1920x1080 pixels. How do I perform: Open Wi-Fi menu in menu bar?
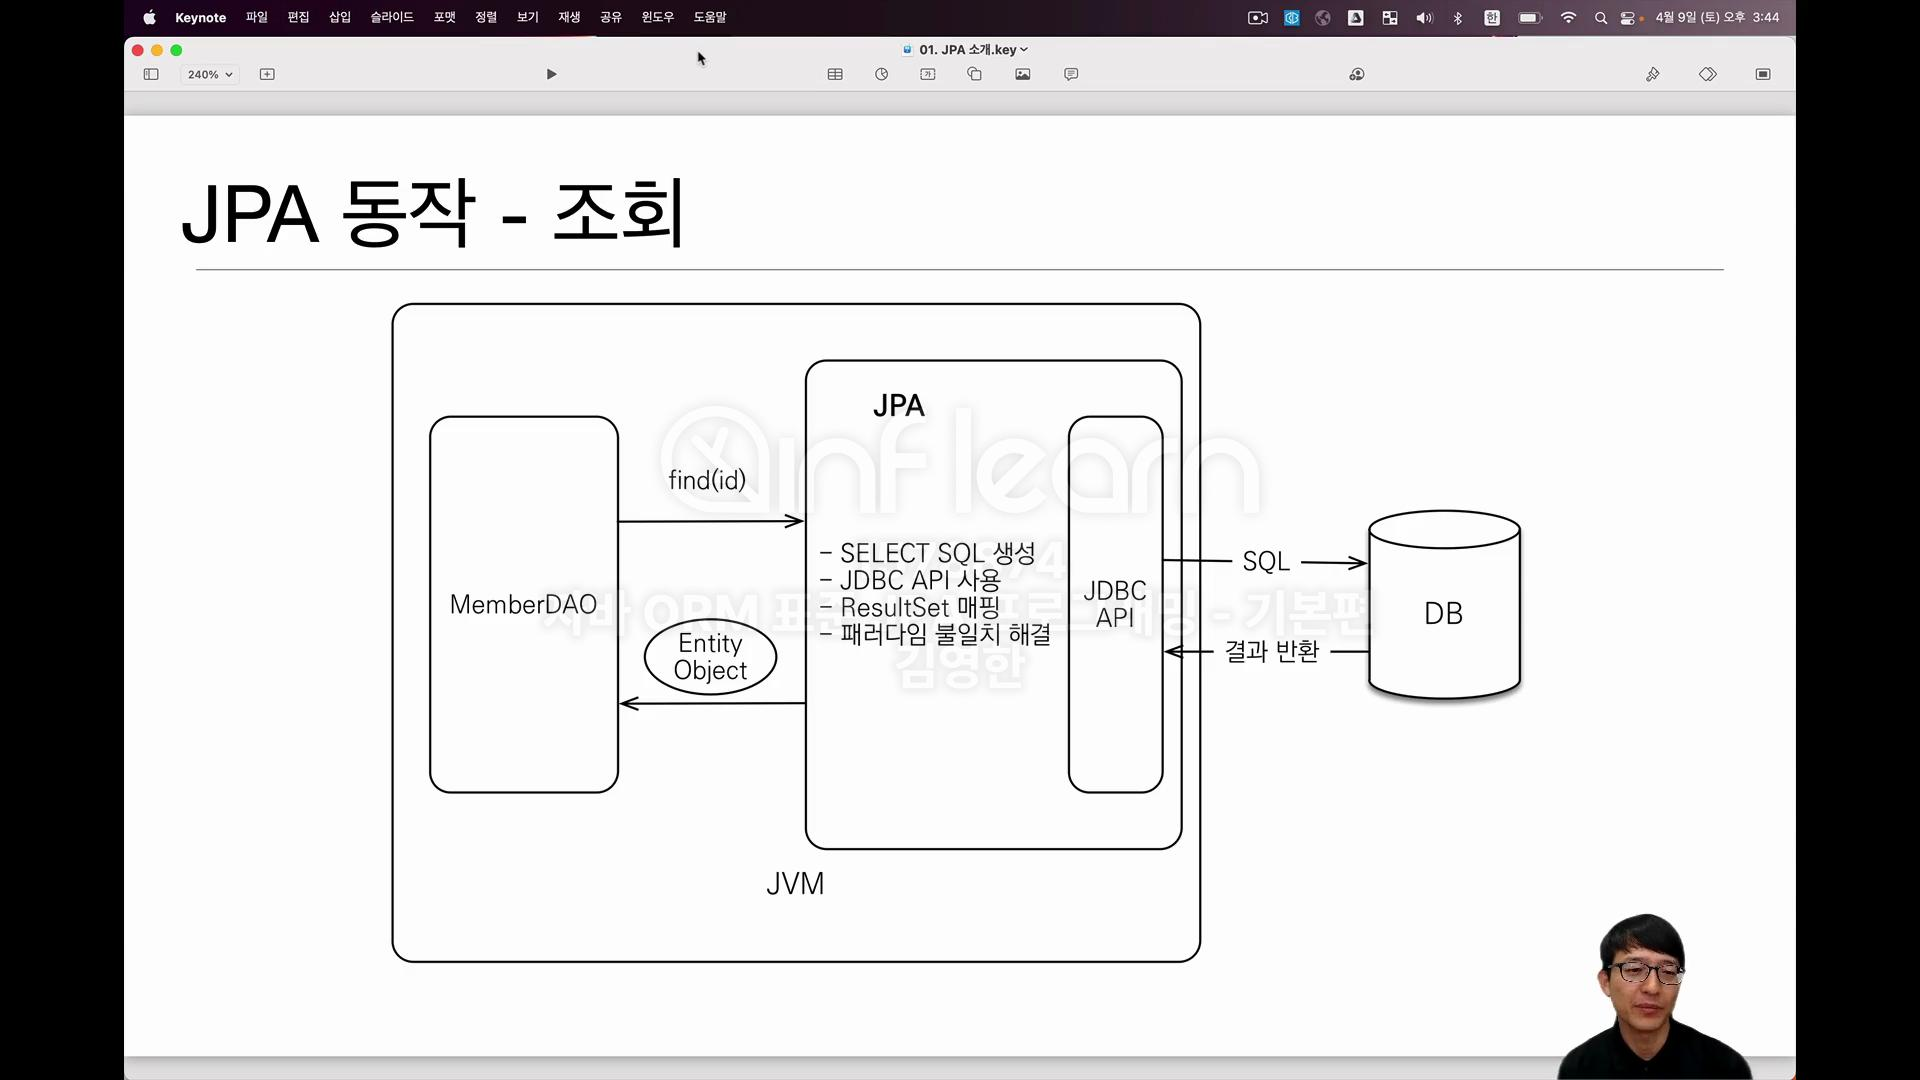[1568, 17]
